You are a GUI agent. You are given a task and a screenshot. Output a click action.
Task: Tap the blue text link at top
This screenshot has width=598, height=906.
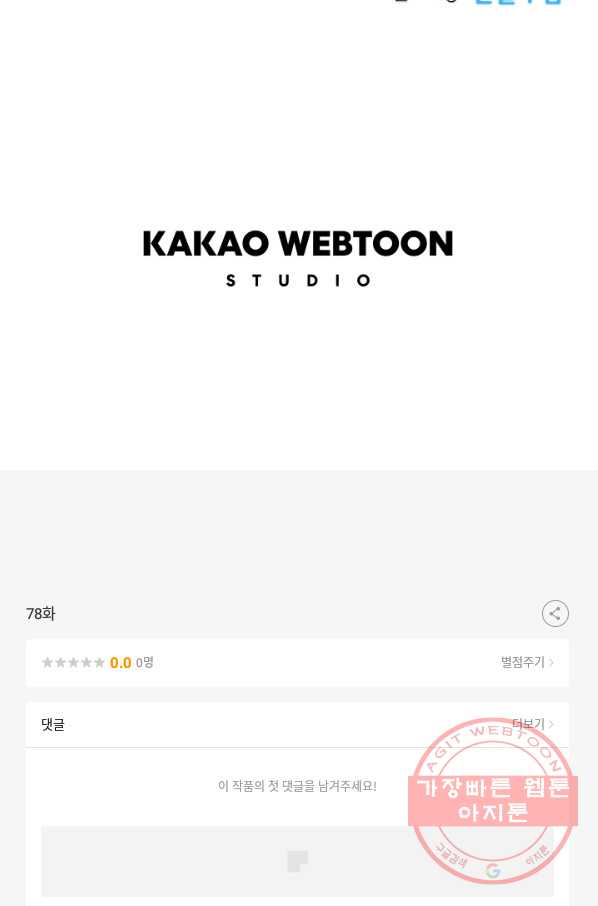coord(518,2)
